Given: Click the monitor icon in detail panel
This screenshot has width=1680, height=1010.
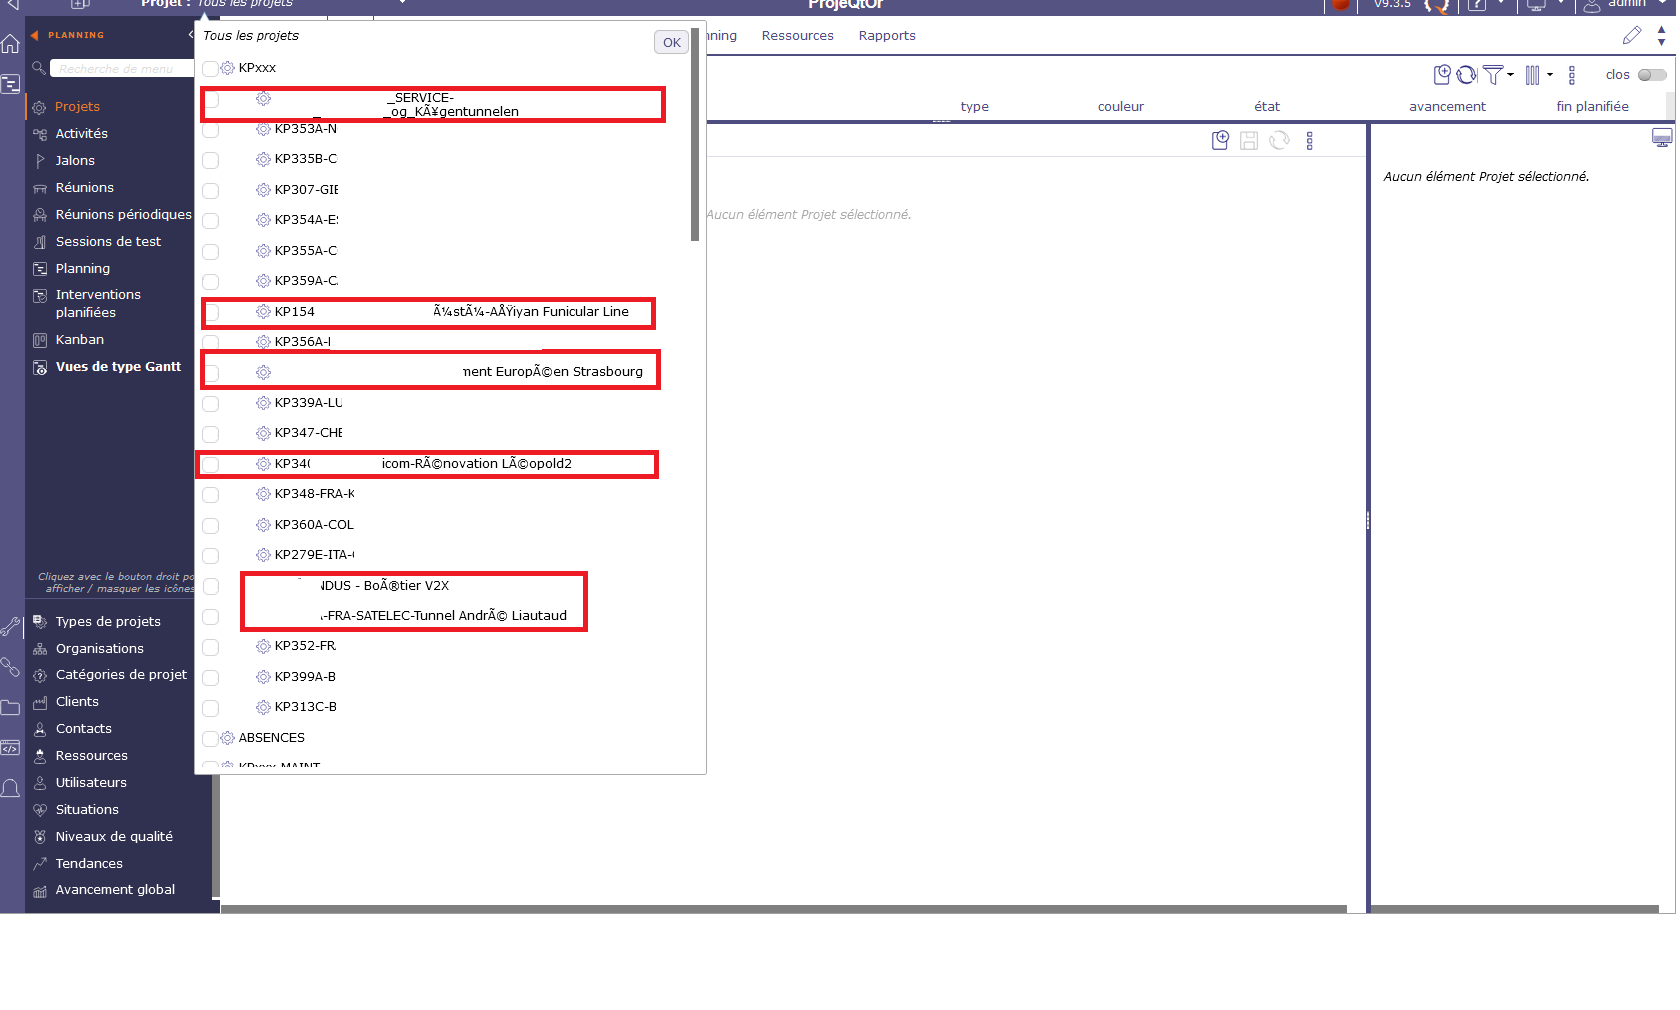Looking at the screenshot, I should pos(1661,138).
